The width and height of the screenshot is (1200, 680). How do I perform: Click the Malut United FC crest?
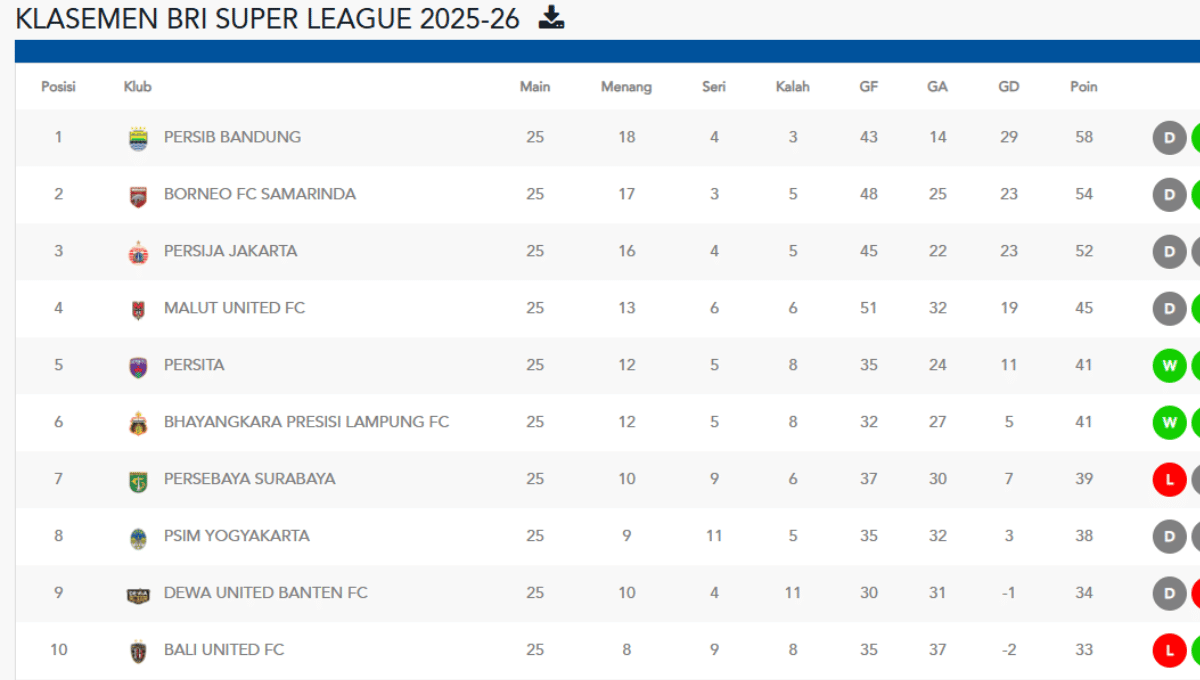pos(135,308)
